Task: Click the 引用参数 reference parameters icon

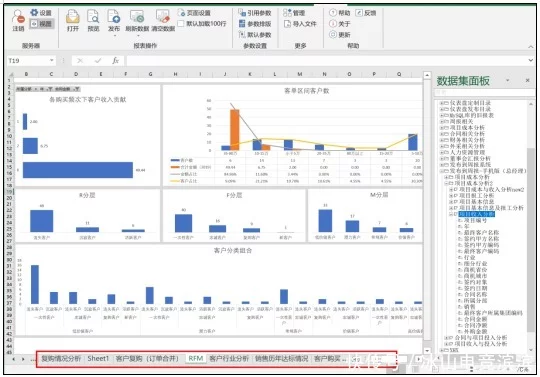Action: pyautogui.click(x=255, y=13)
